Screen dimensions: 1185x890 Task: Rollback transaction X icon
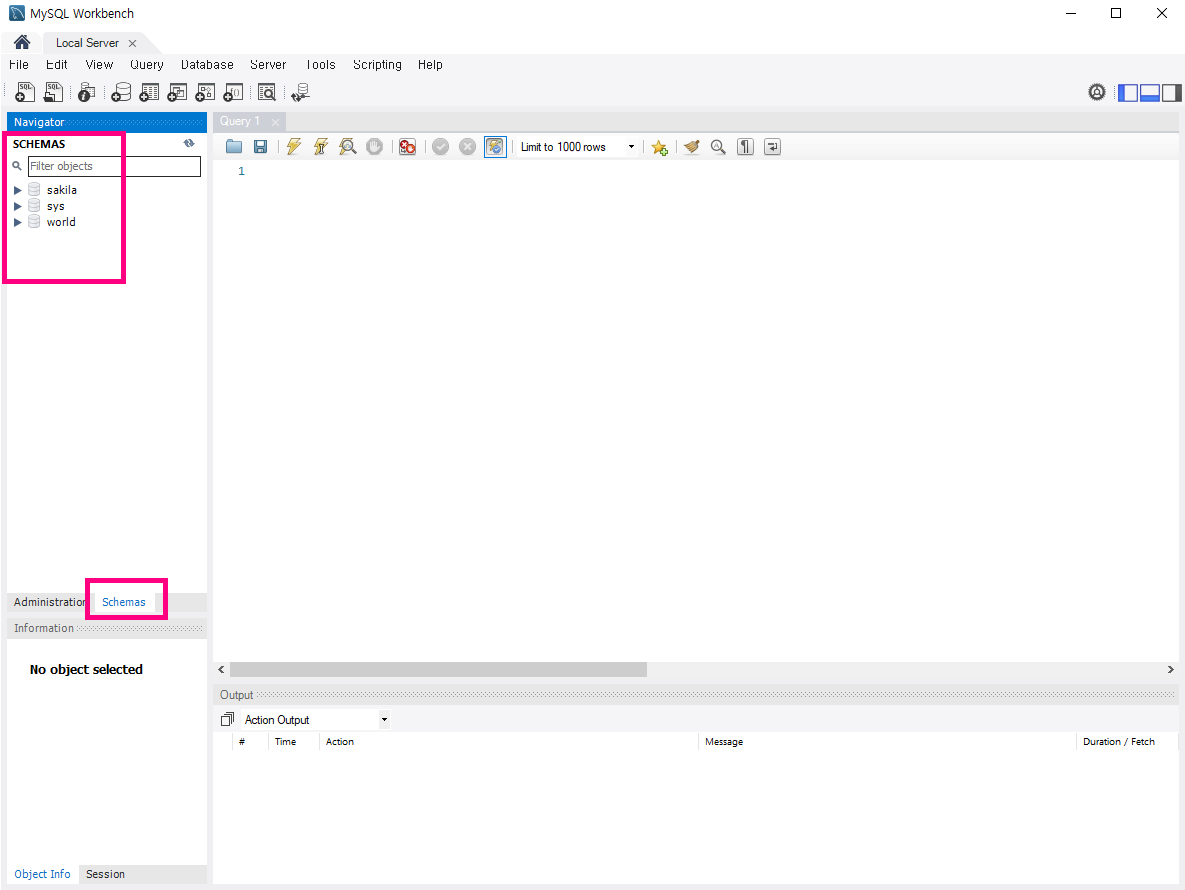(468, 147)
